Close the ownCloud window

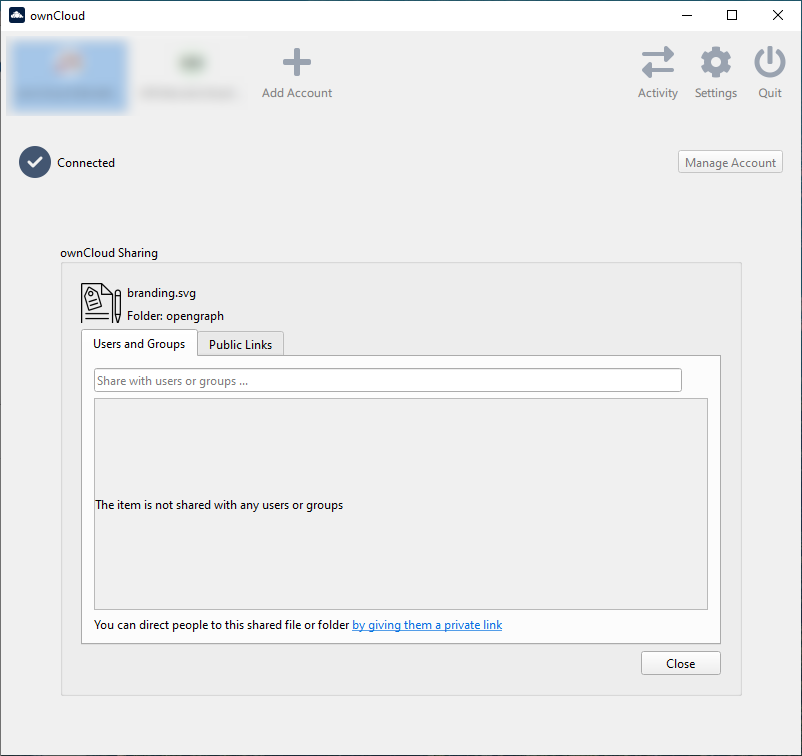tap(778, 15)
